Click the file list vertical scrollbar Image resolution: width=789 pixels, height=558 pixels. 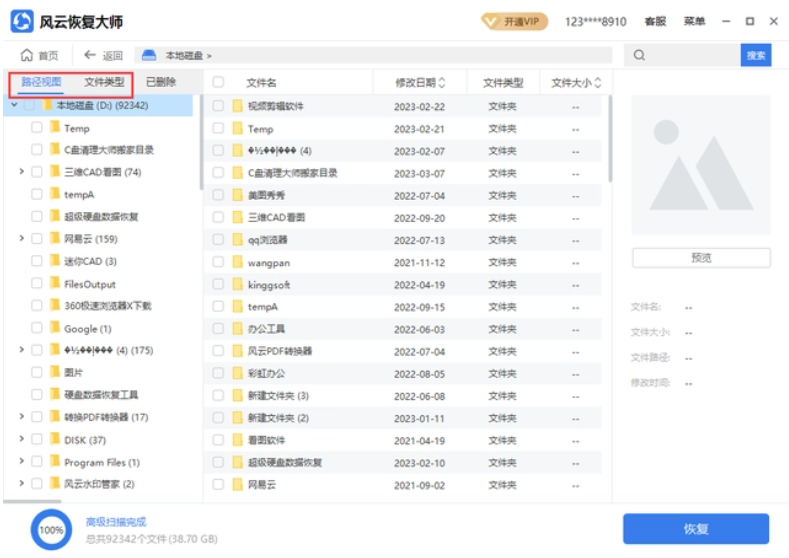coord(610,139)
